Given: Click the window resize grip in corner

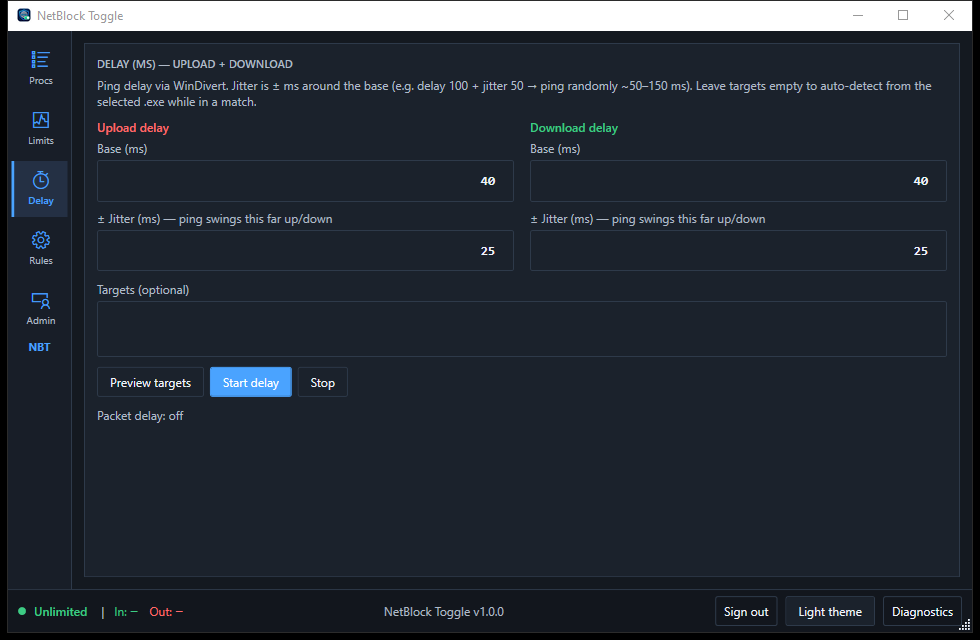Looking at the screenshot, I should [965, 625].
